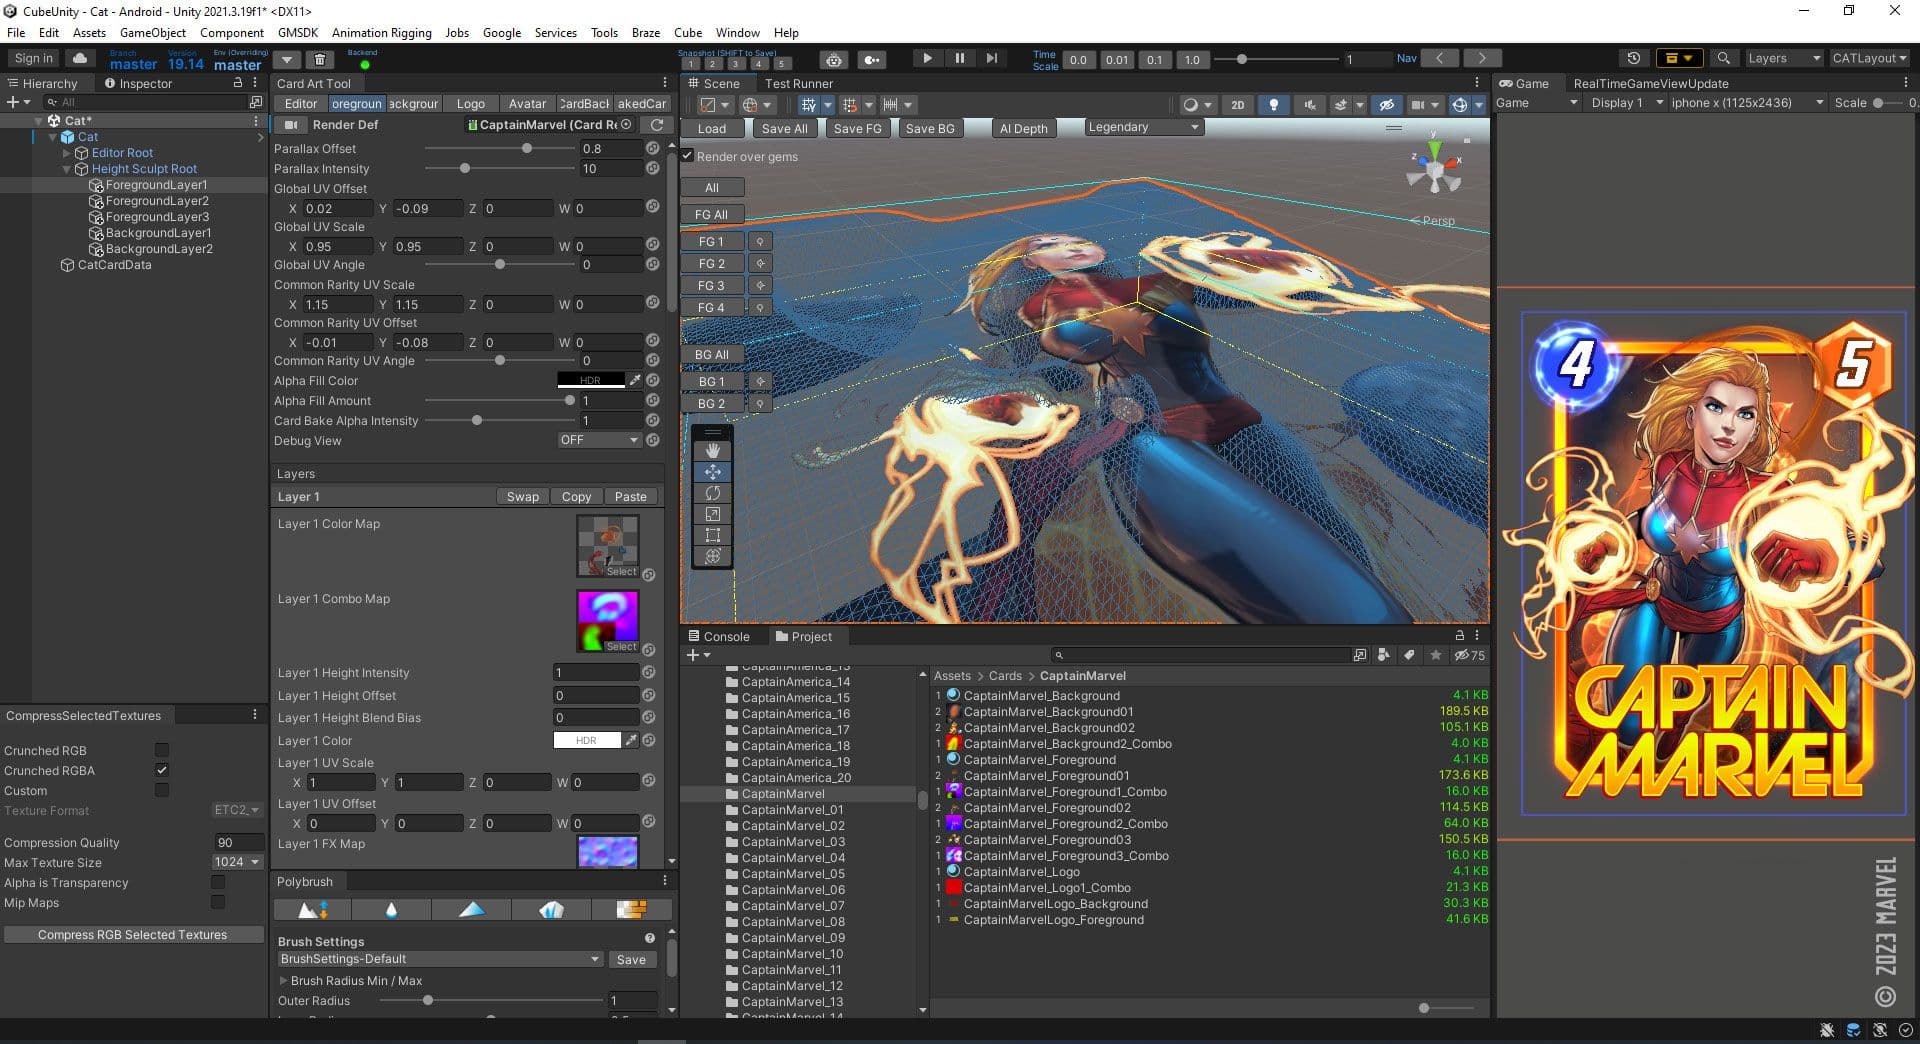
Task: Select the Rect transform tool in scene overlay
Action: tap(712, 535)
